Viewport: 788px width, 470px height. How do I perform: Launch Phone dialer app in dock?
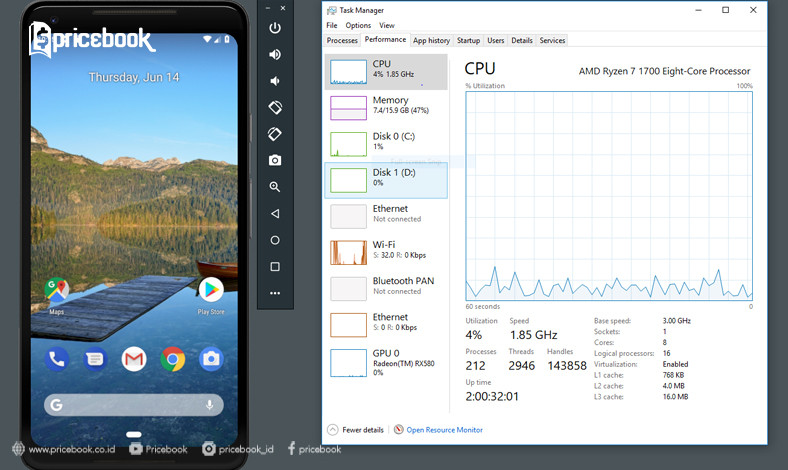point(56,359)
